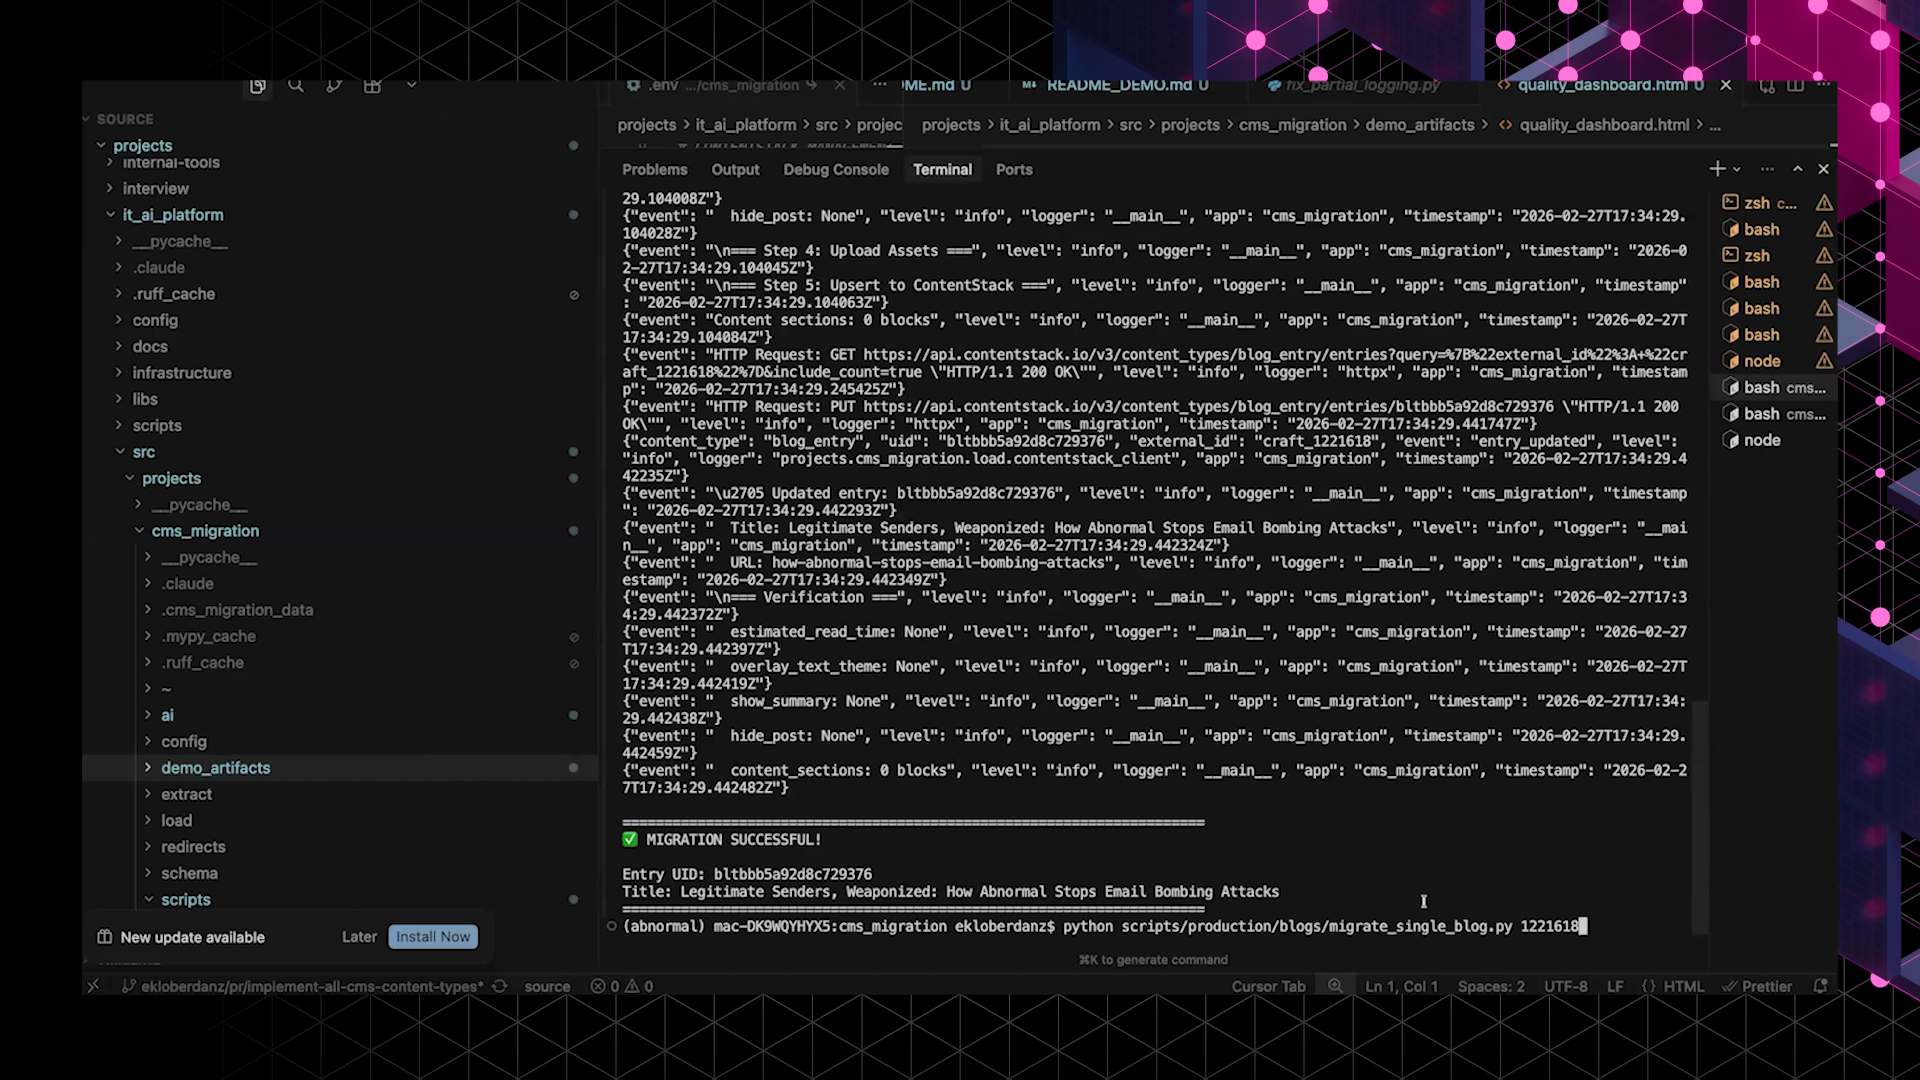Expand the infrastructure folder
Screen dimensions: 1920x1080
coord(181,373)
